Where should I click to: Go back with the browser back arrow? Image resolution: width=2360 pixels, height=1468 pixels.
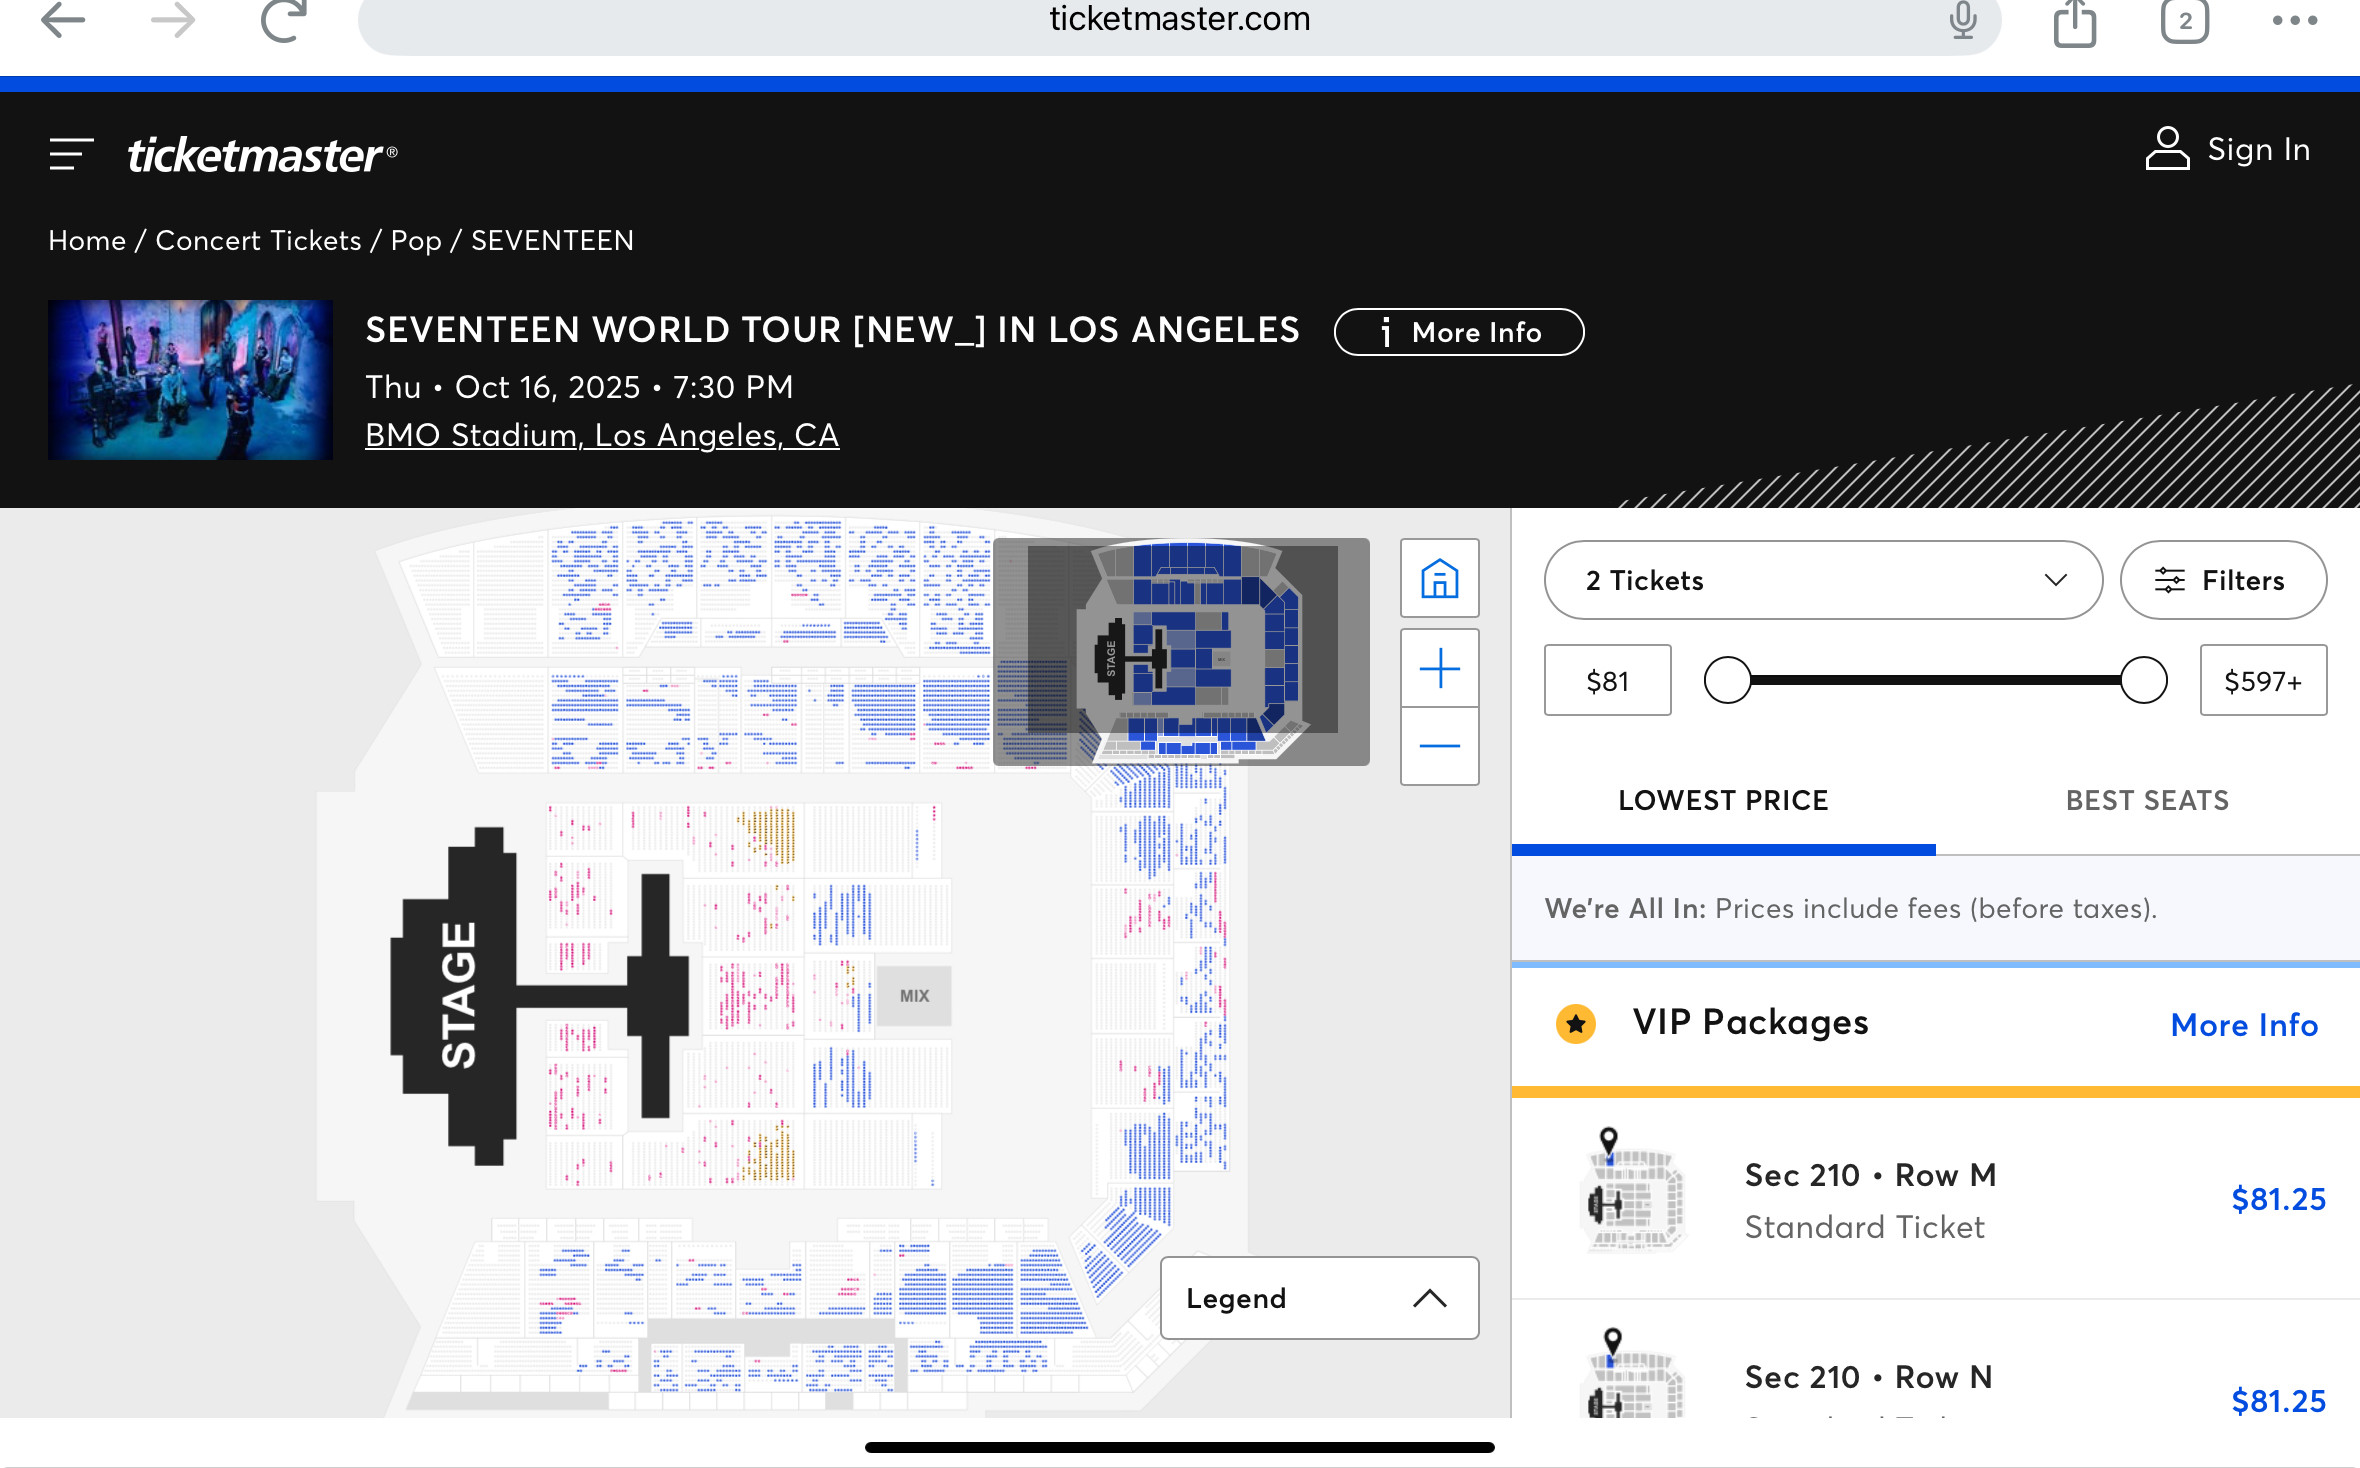63,20
